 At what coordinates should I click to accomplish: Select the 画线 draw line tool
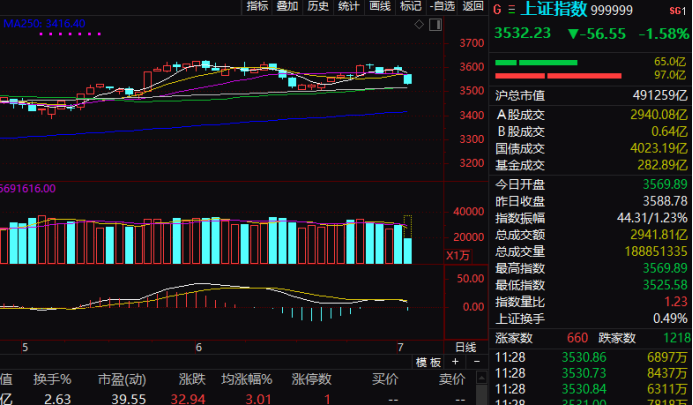pyautogui.click(x=380, y=6)
